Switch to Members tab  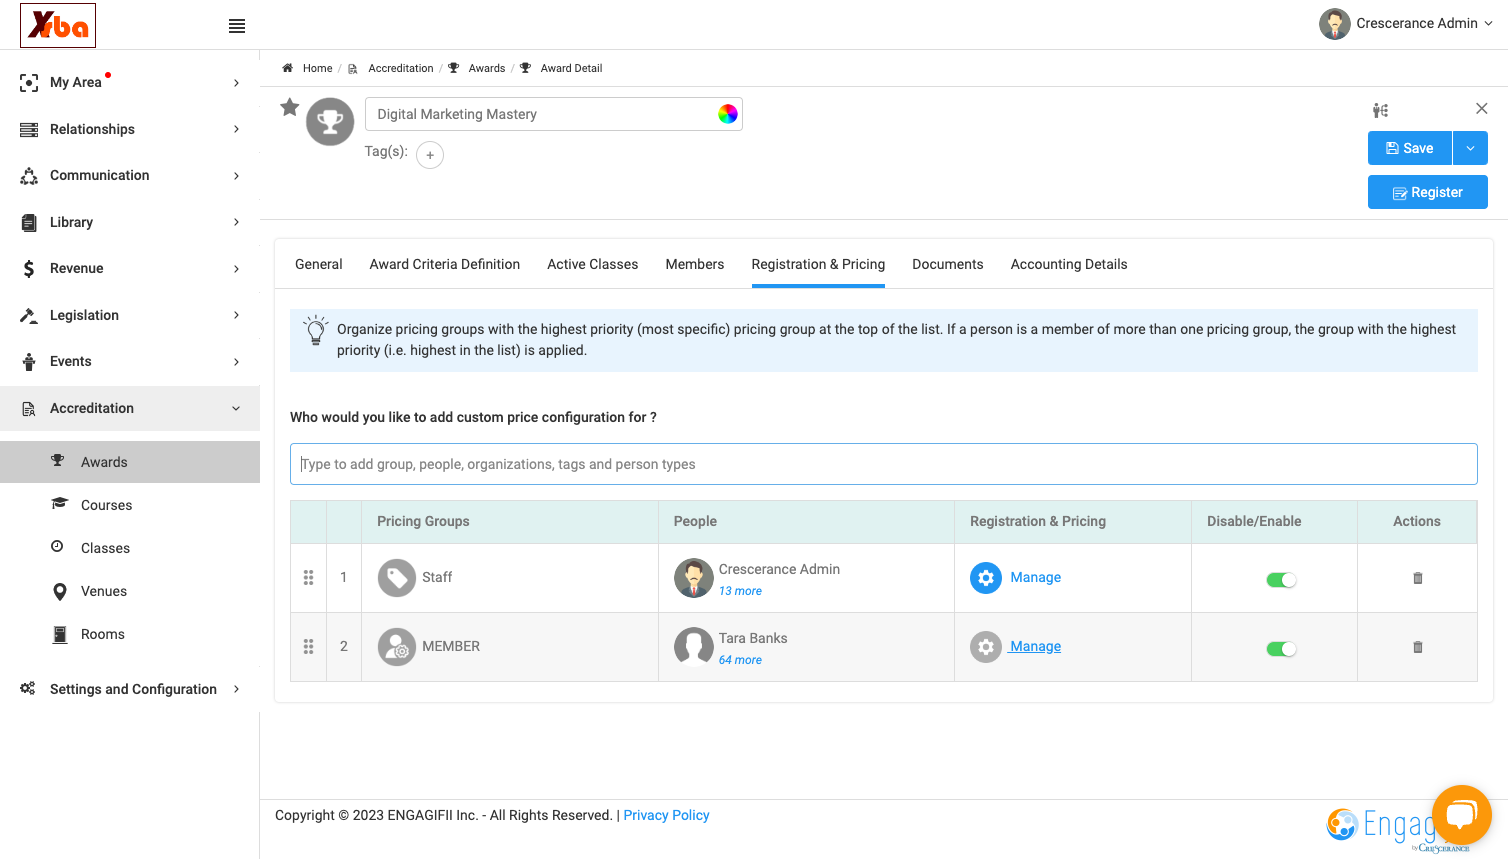tap(695, 264)
